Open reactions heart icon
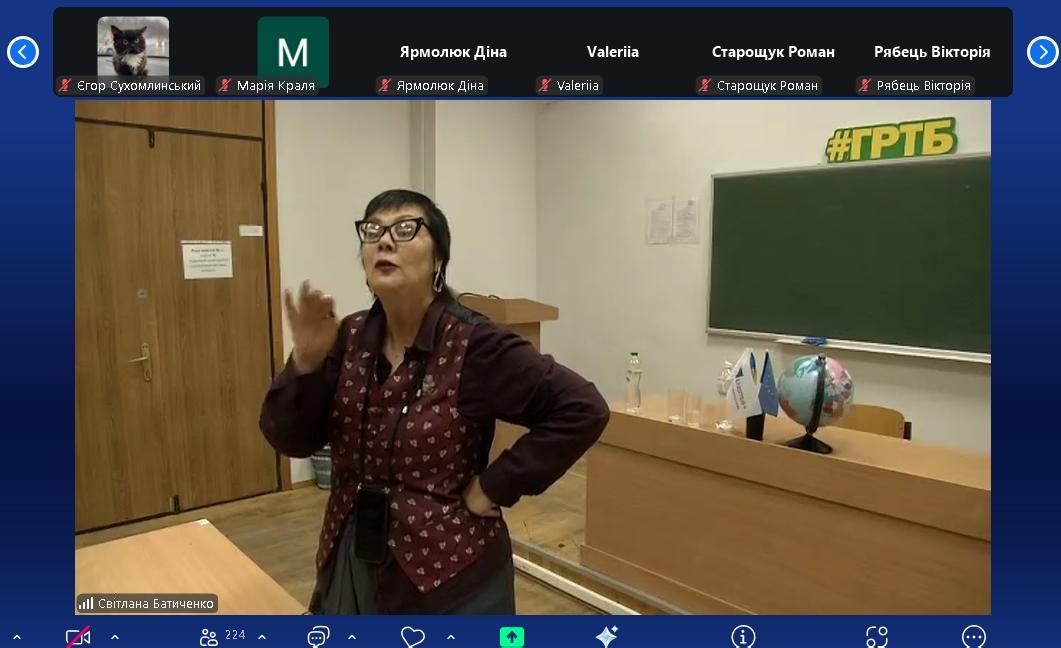 coord(413,637)
